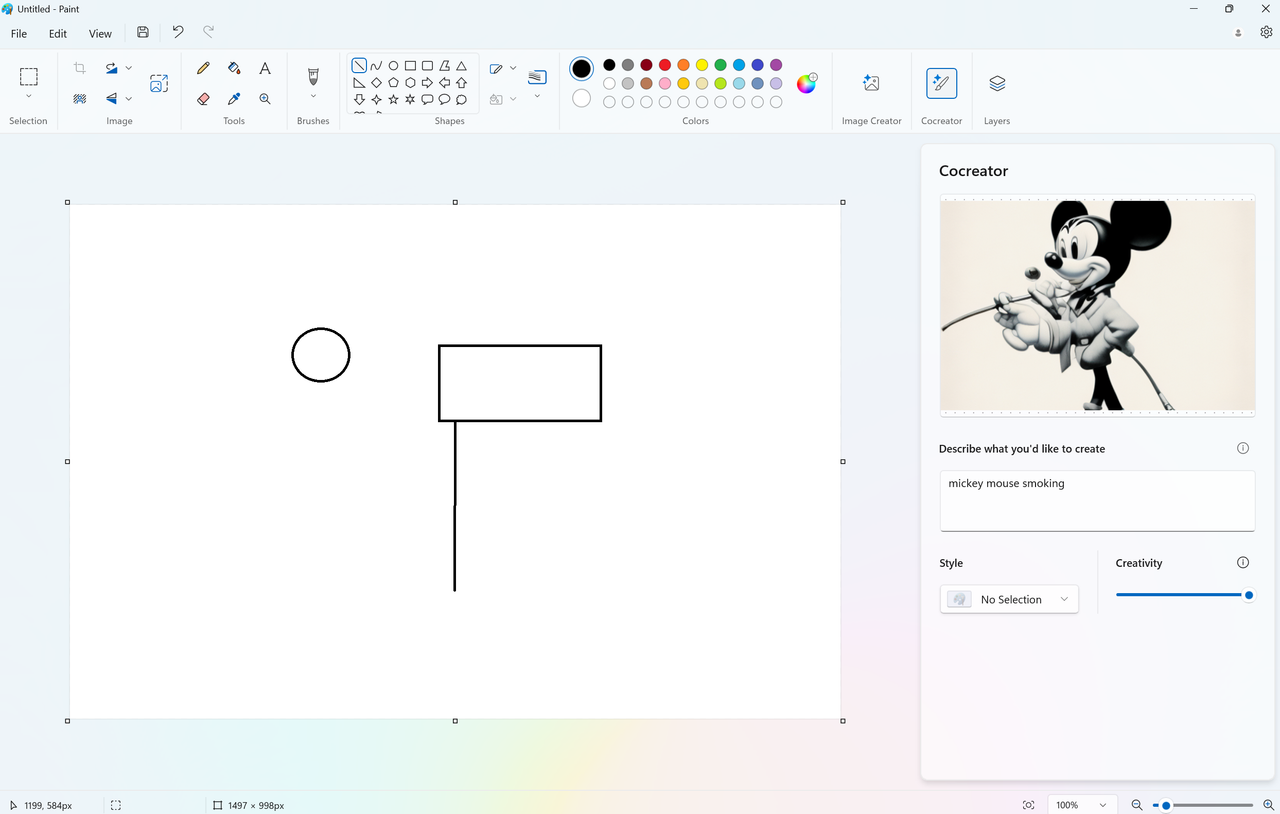Open the 100% zoom level dropdown

1081,805
